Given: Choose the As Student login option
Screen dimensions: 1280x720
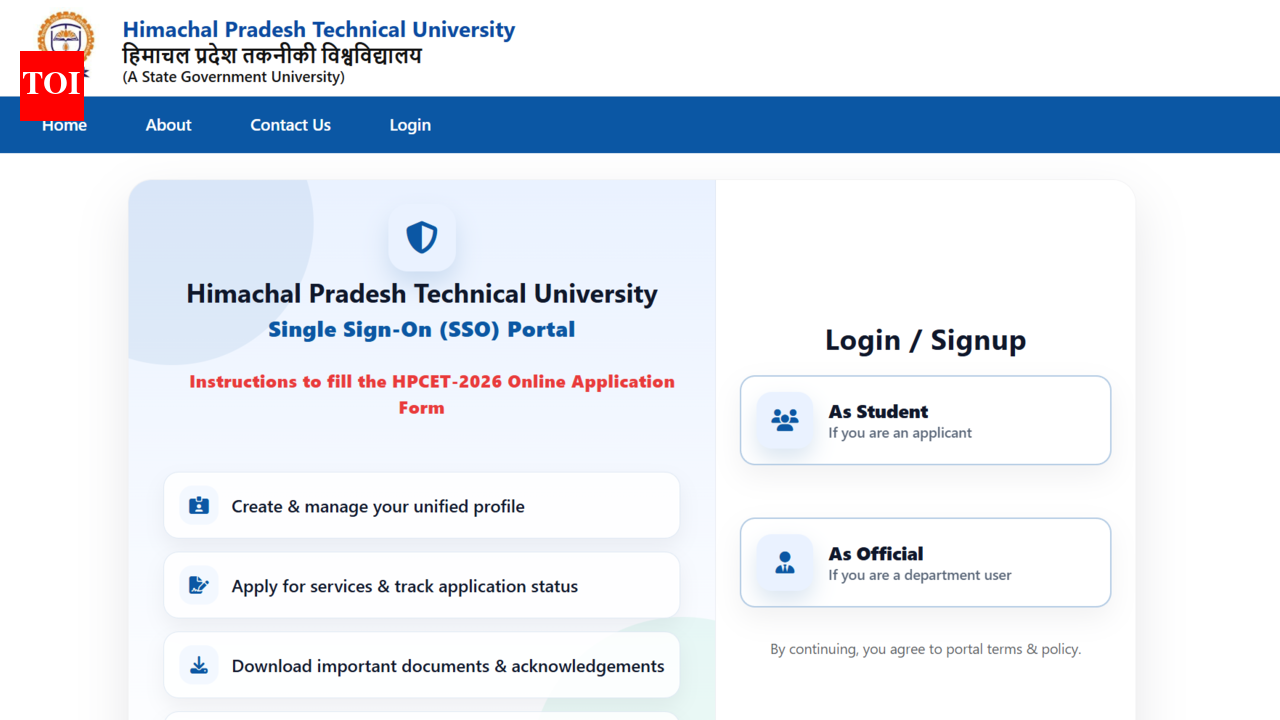Looking at the screenshot, I should coord(925,420).
